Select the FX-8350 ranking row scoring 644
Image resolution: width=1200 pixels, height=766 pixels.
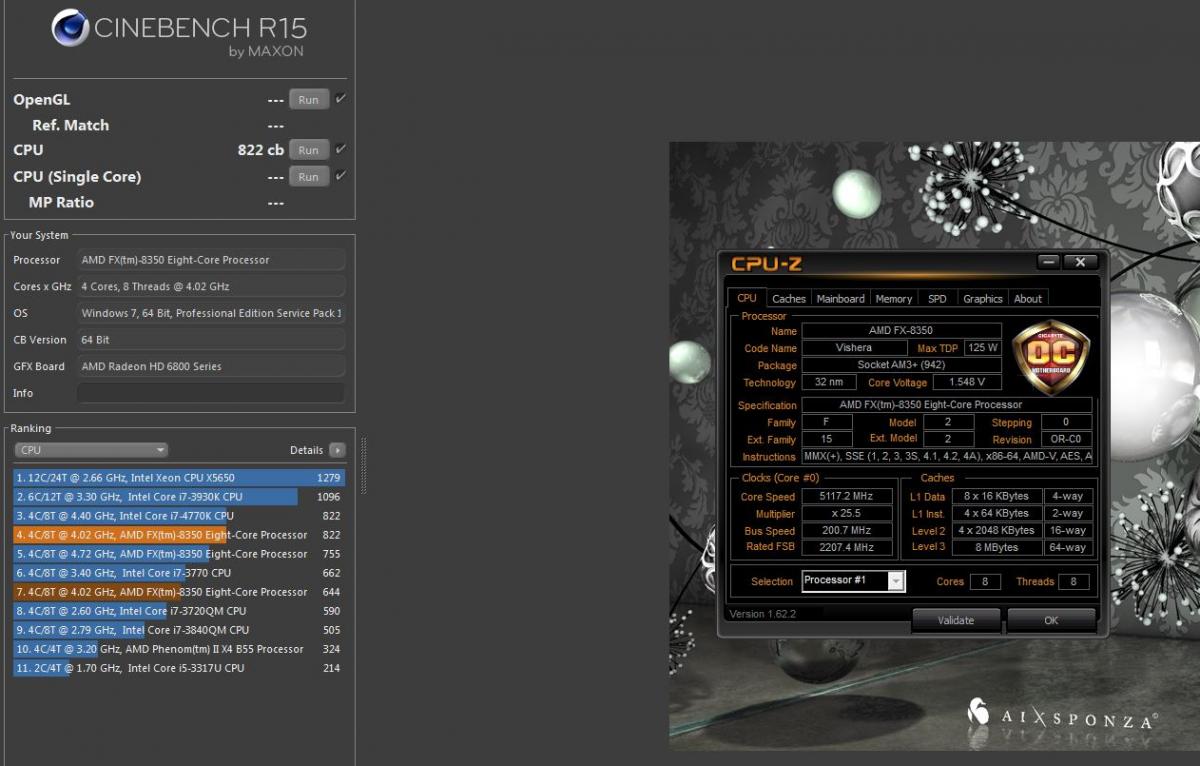click(179, 592)
